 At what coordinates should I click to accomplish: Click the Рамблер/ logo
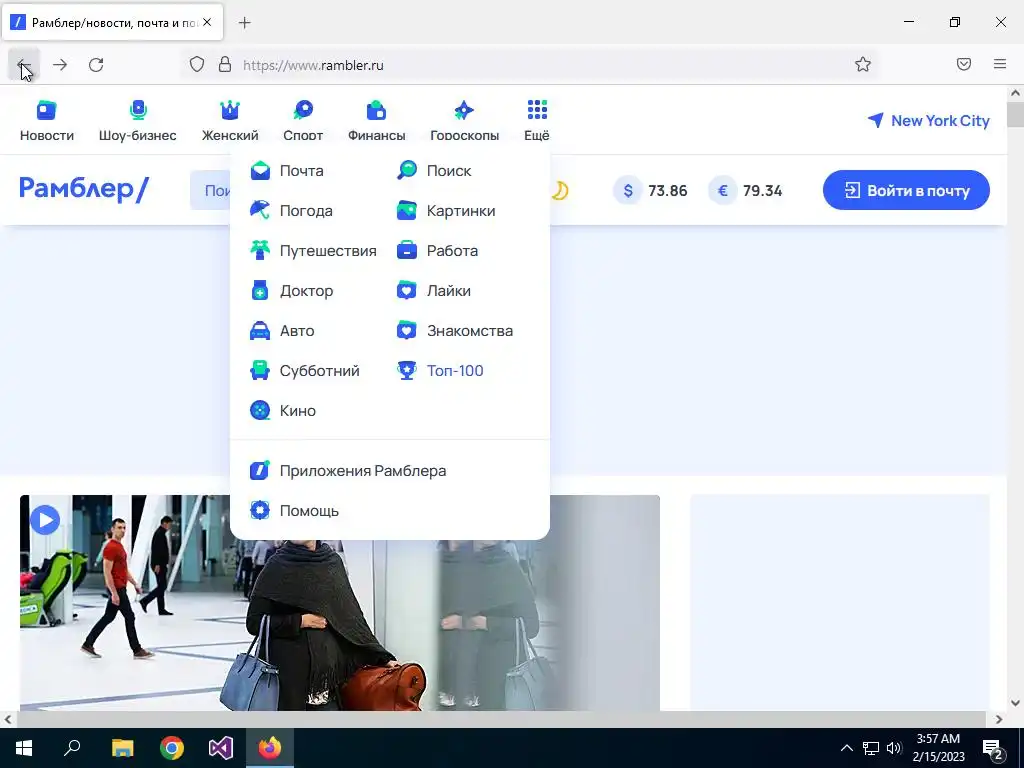point(84,189)
